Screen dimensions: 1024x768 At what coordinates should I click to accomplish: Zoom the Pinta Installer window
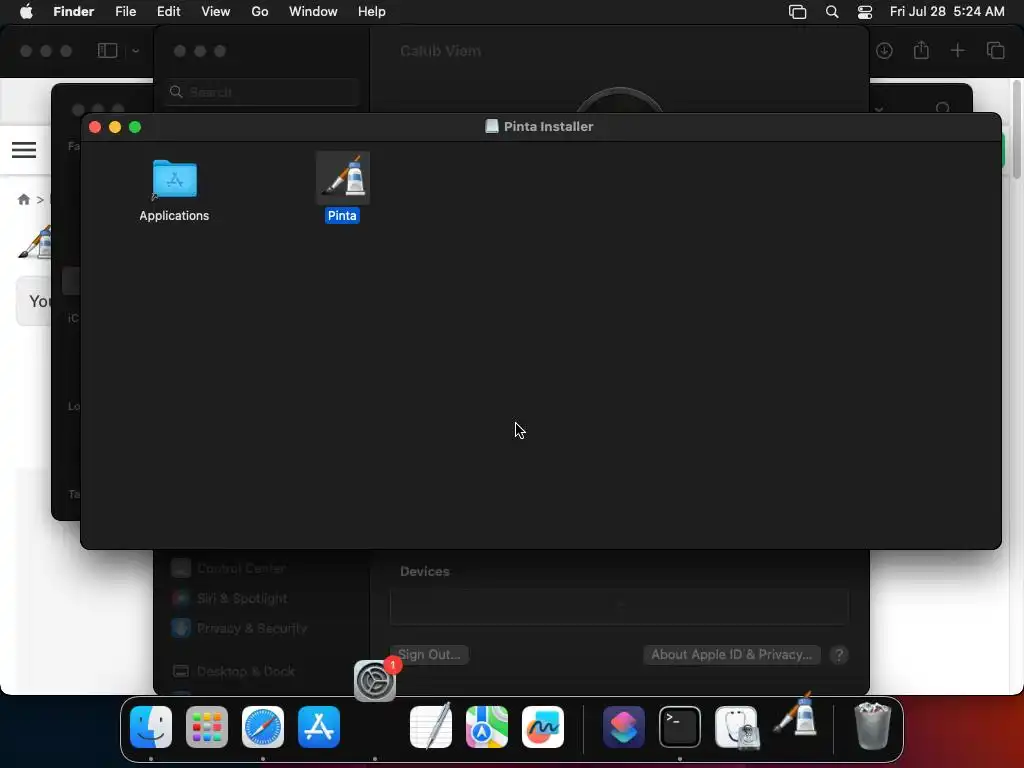135,127
